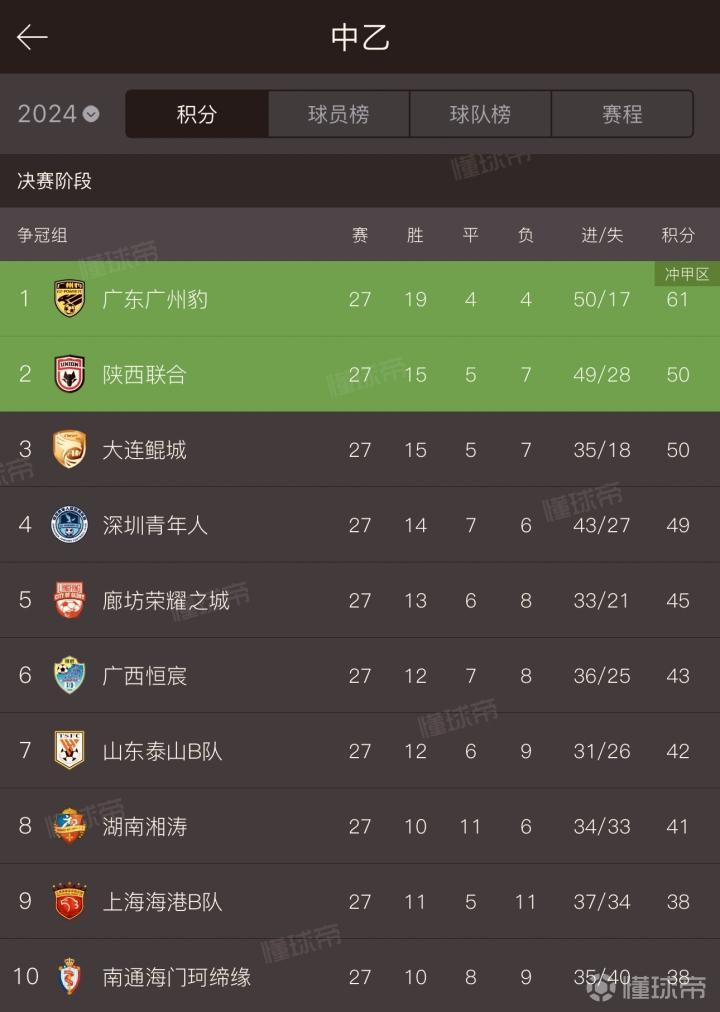
Task: Tap the 南通海门珂缔缘 team logo
Action: pyautogui.click(x=69, y=976)
